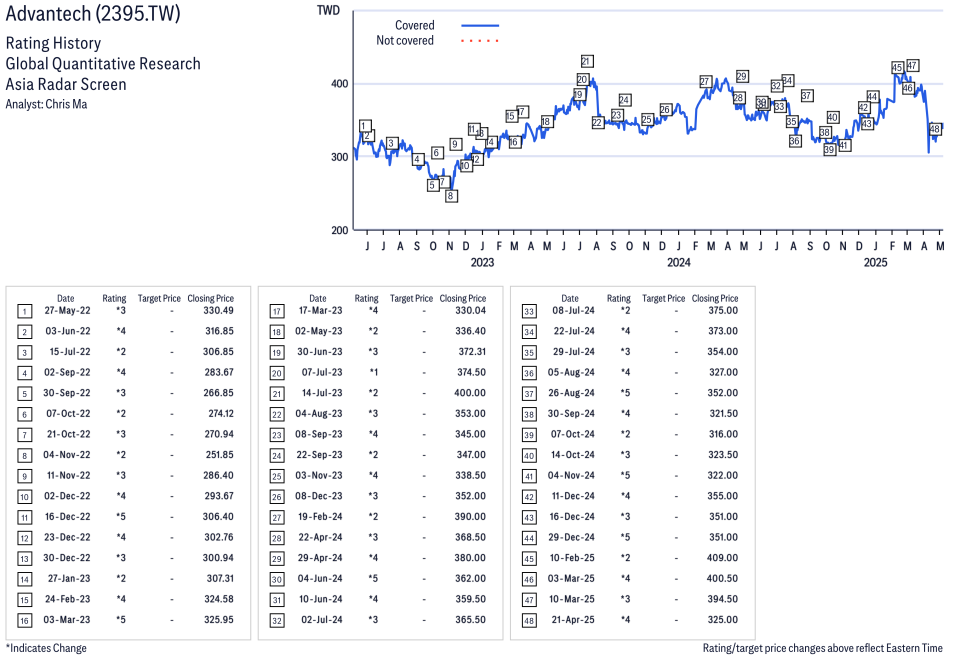Click the closing price 330.49
The image size is (954, 655).
tap(218, 311)
